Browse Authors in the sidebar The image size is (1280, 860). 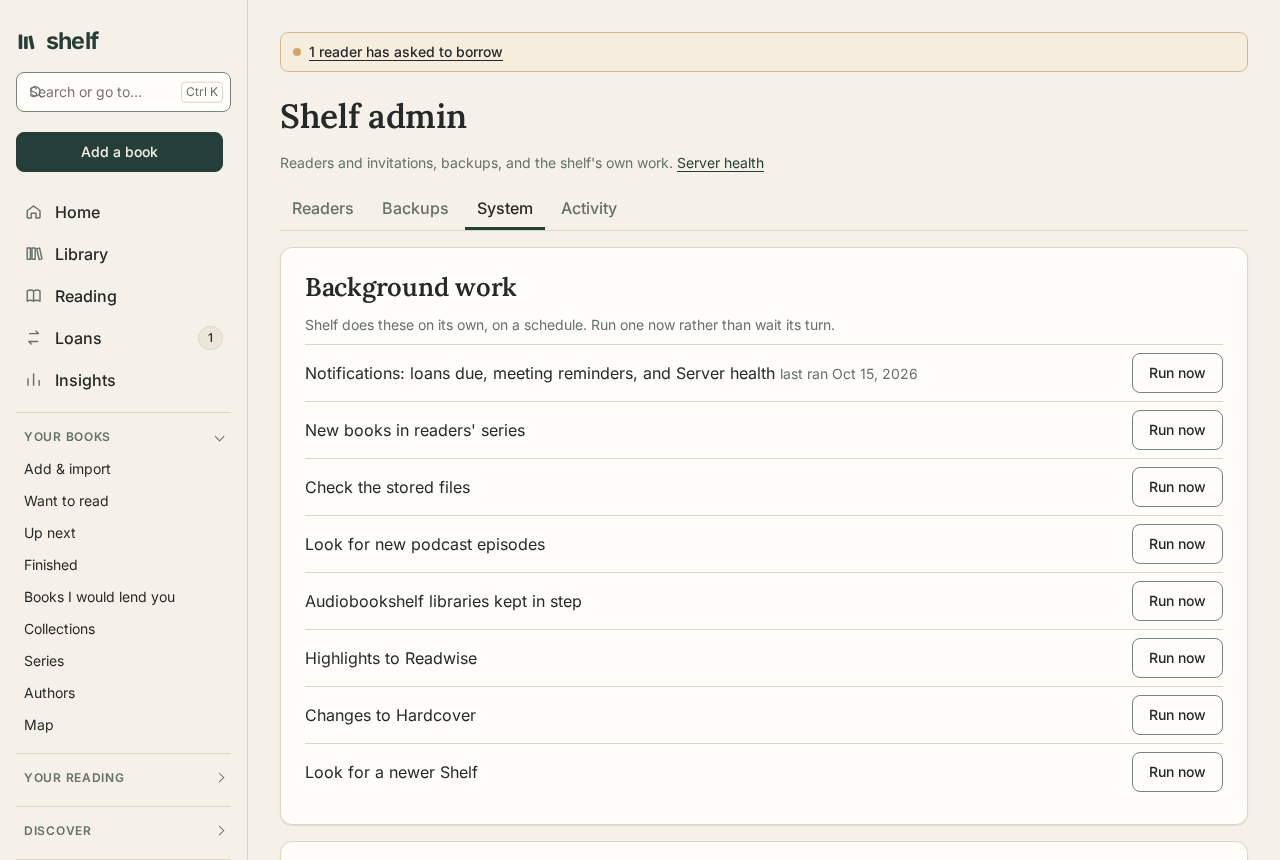tap(49, 693)
